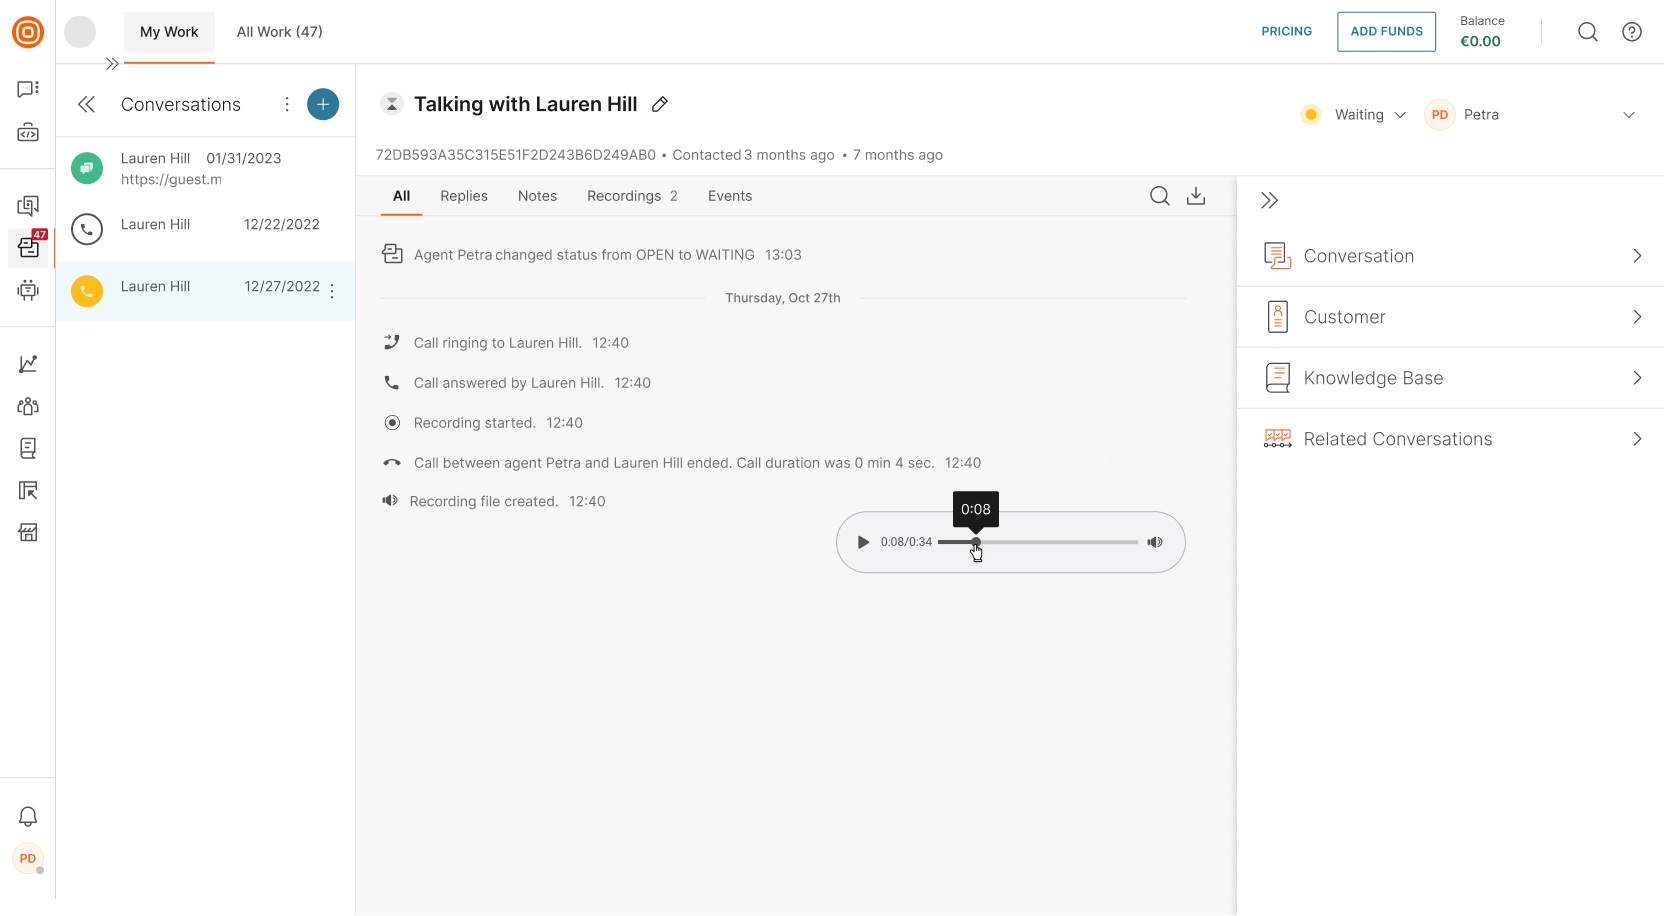This screenshot has width=1664, height=916.
Task: Open the global search icon in header
Action: pos(1587,32)
